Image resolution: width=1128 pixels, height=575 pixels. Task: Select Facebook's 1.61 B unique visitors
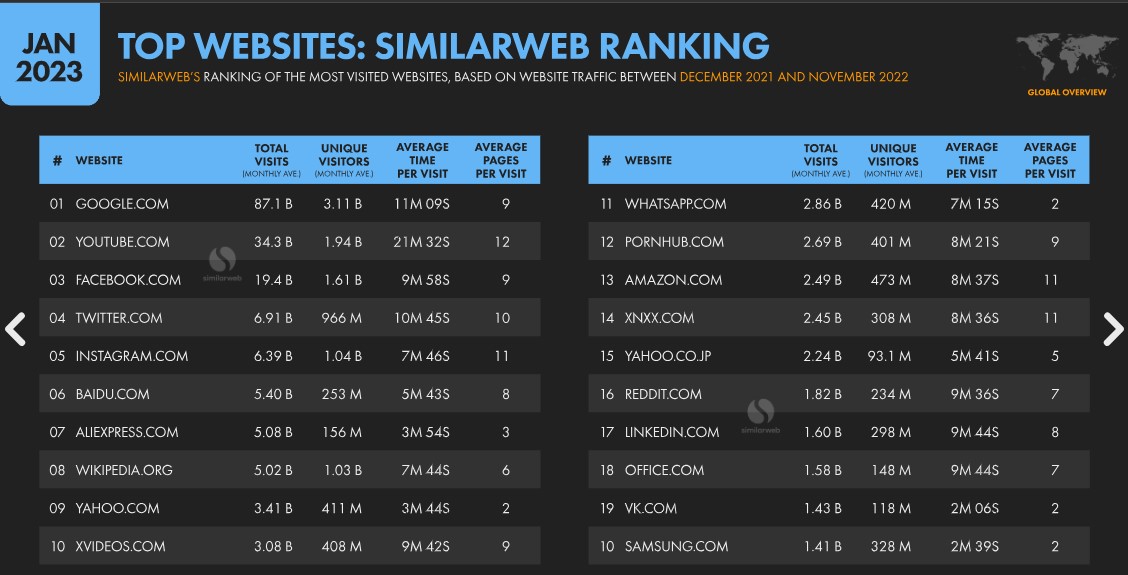tap(342, 281)
